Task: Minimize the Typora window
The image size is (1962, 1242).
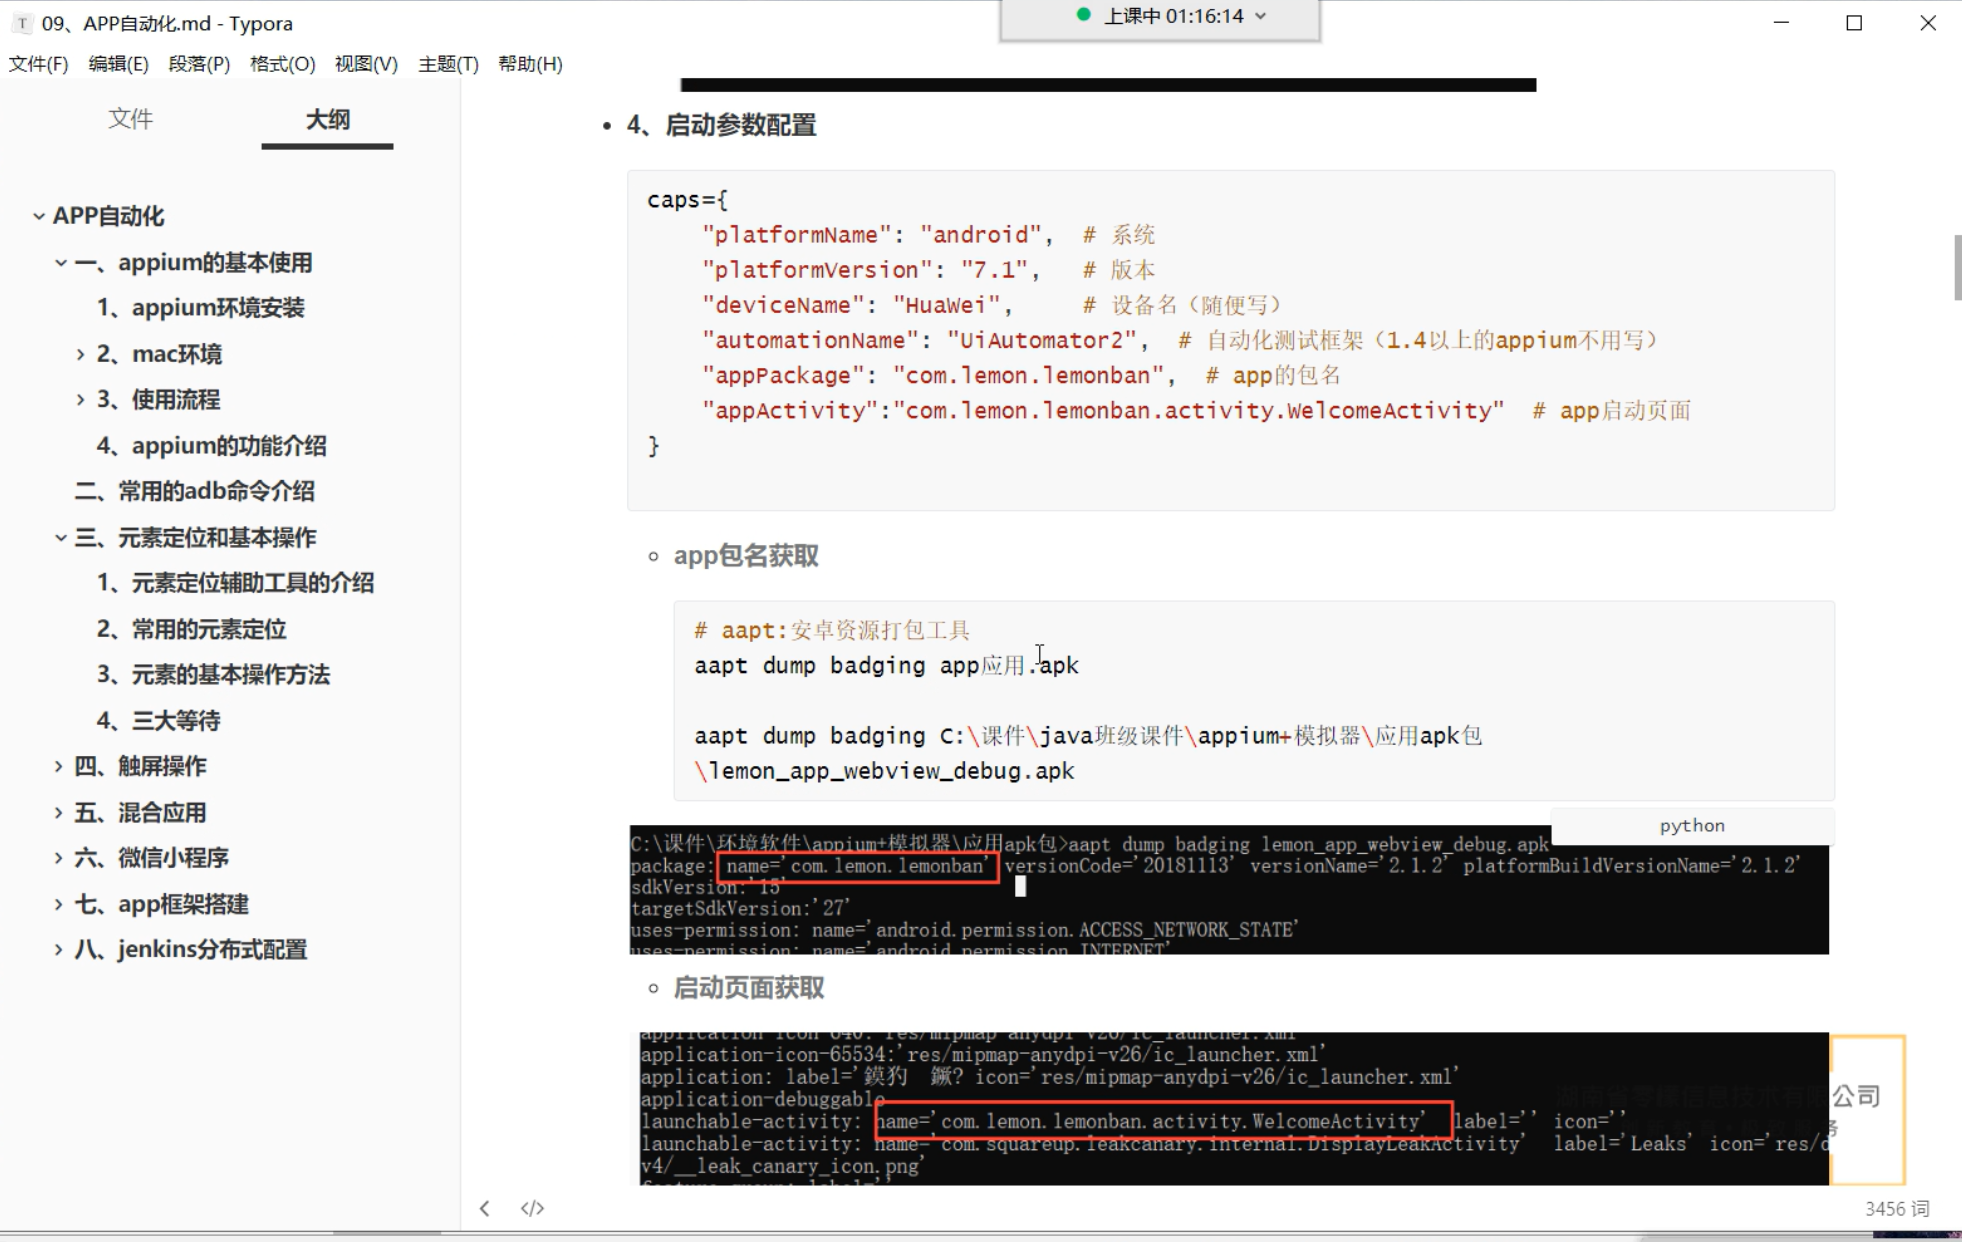Action: point(1781,23)
